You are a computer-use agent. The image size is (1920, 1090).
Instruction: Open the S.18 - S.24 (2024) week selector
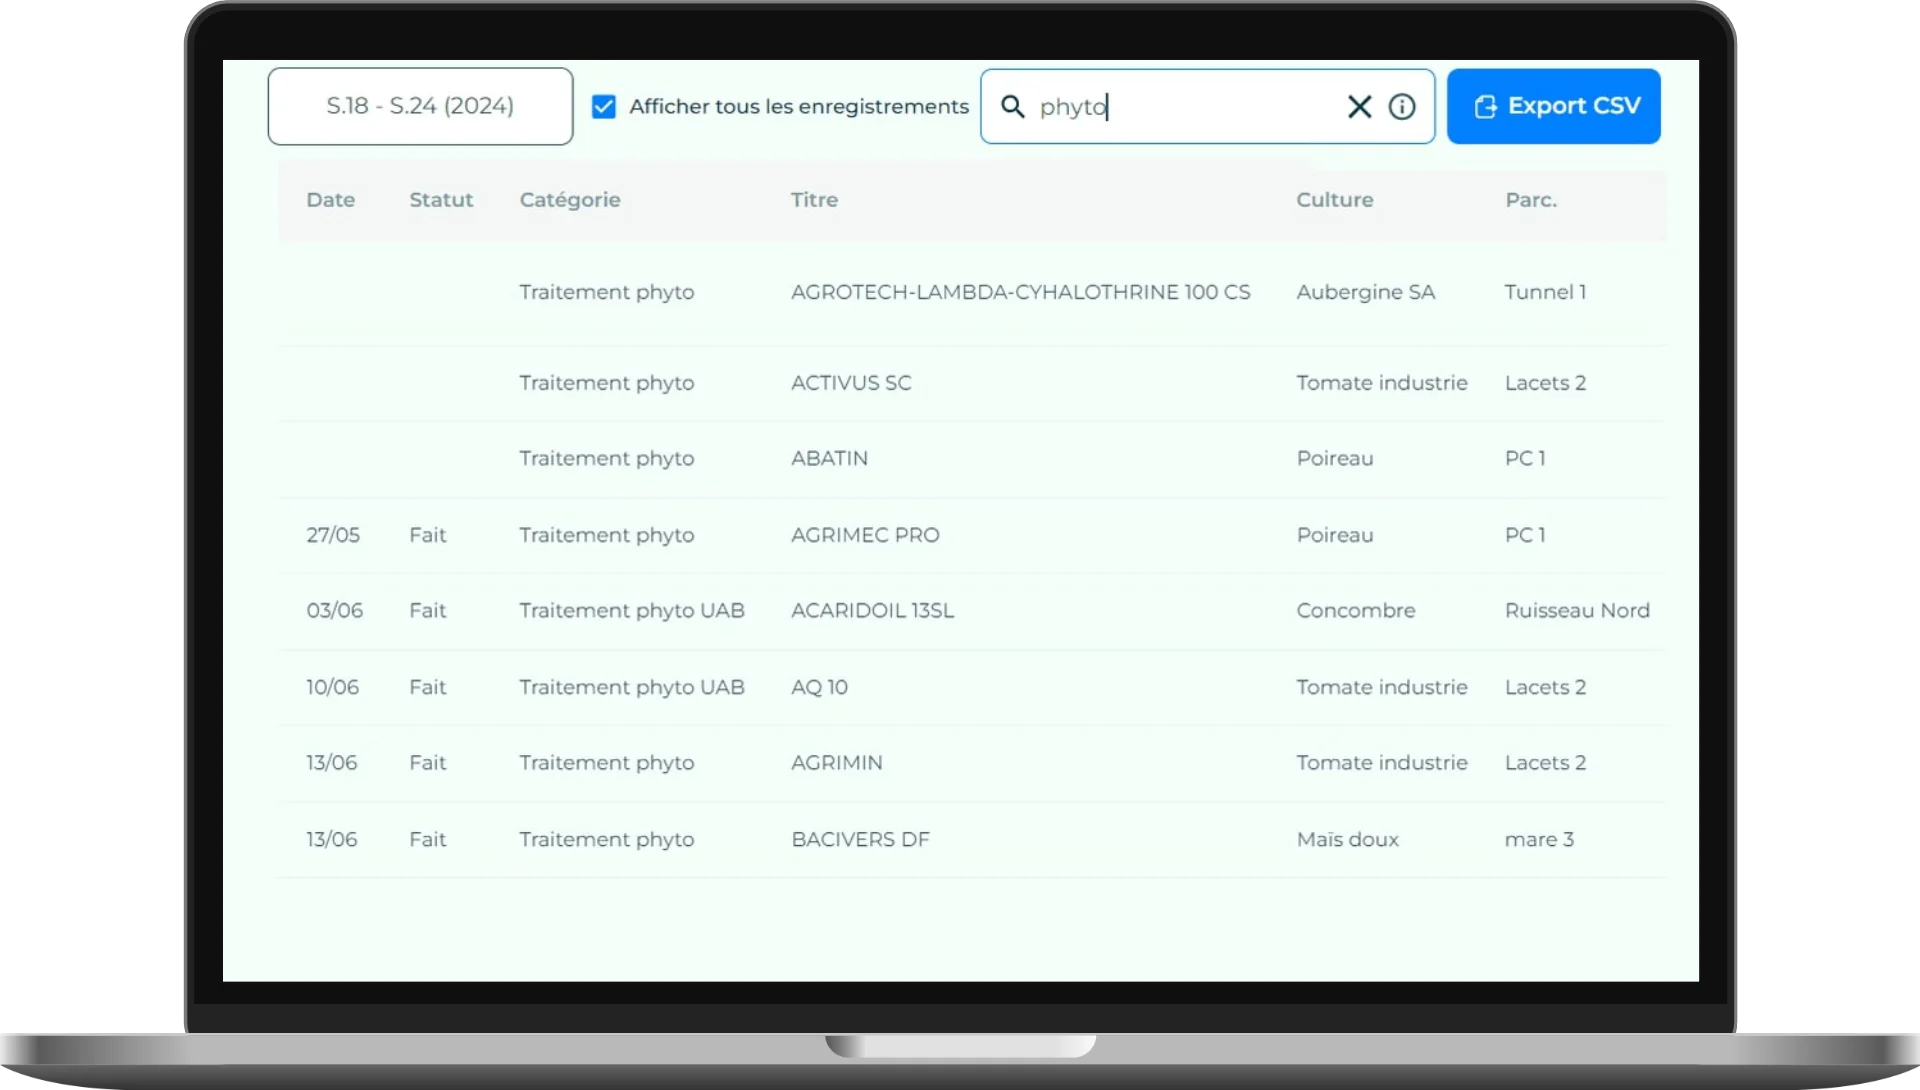(x=420, y=106)
